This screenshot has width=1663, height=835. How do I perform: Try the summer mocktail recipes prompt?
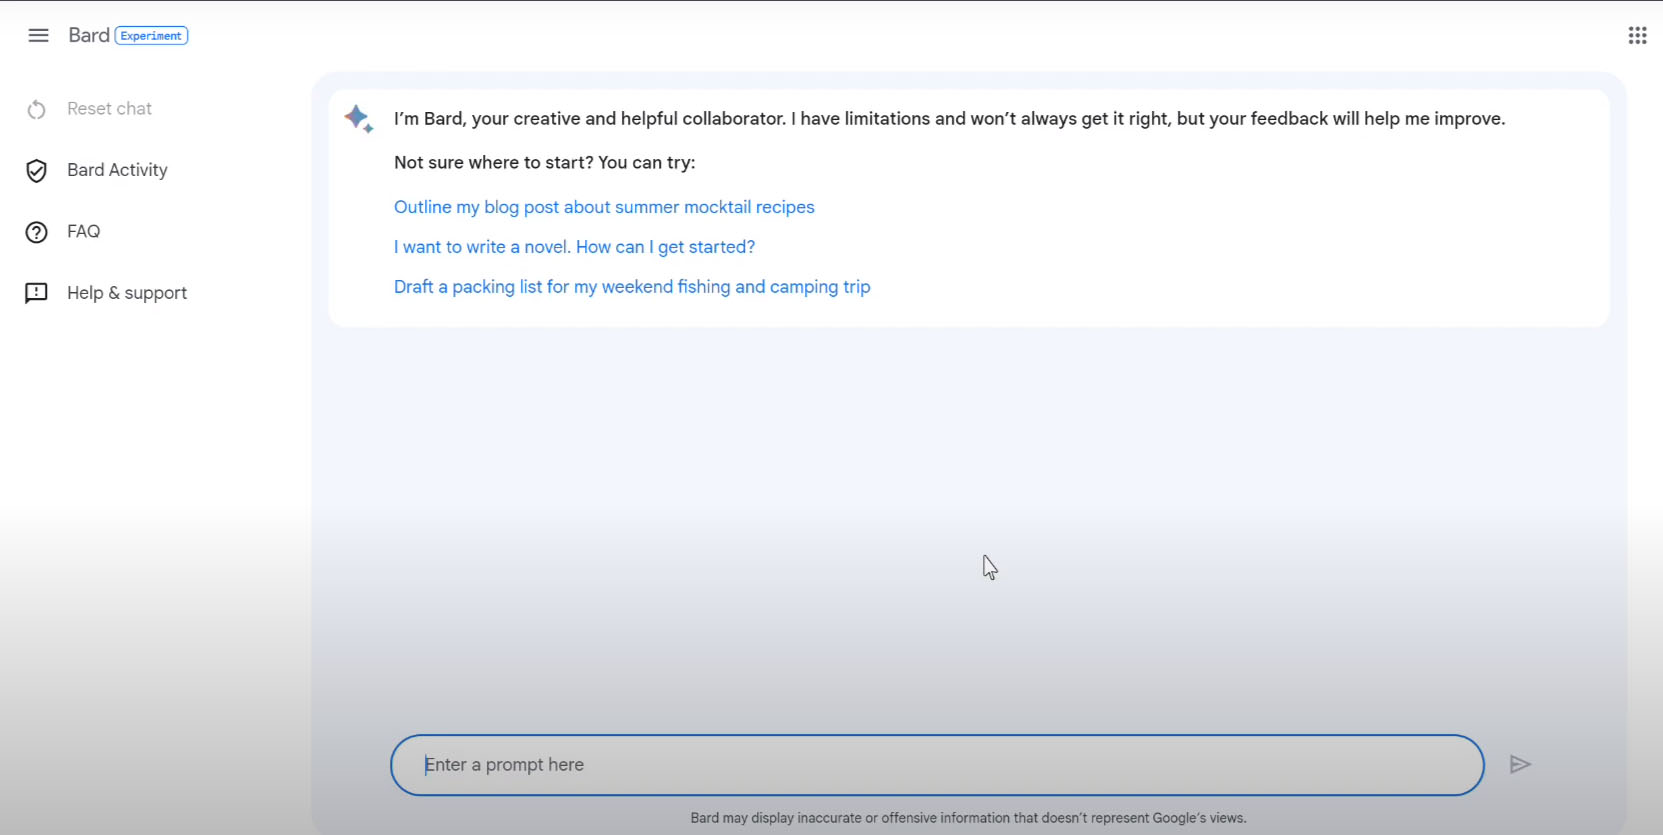coord(604,207)
